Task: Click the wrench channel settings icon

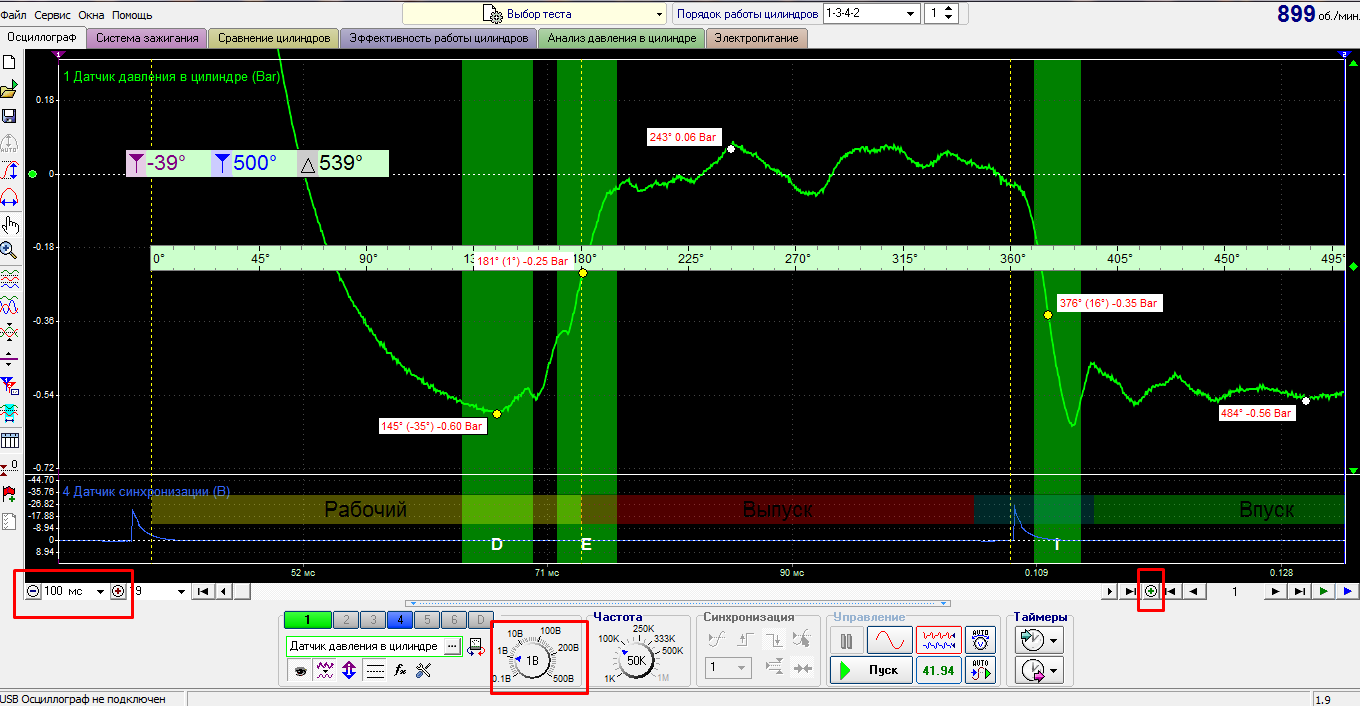Action: click(422, 672)
